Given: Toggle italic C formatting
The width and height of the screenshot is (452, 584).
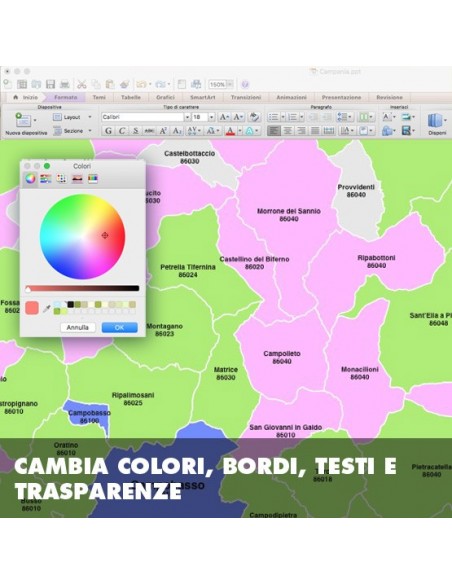Looking at the screenshot, I should [x=122, y=131].
